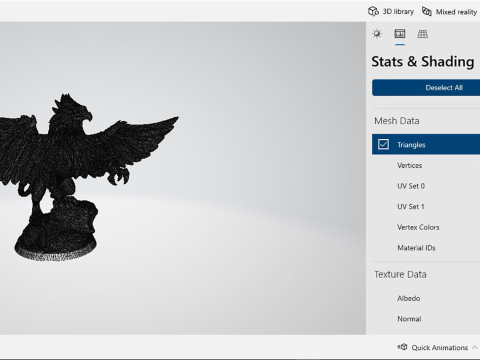Image resolution: width=480 pixels, height=360 pixels.
Task: Select the Triangles row label
Action: (x=411, y=145)
